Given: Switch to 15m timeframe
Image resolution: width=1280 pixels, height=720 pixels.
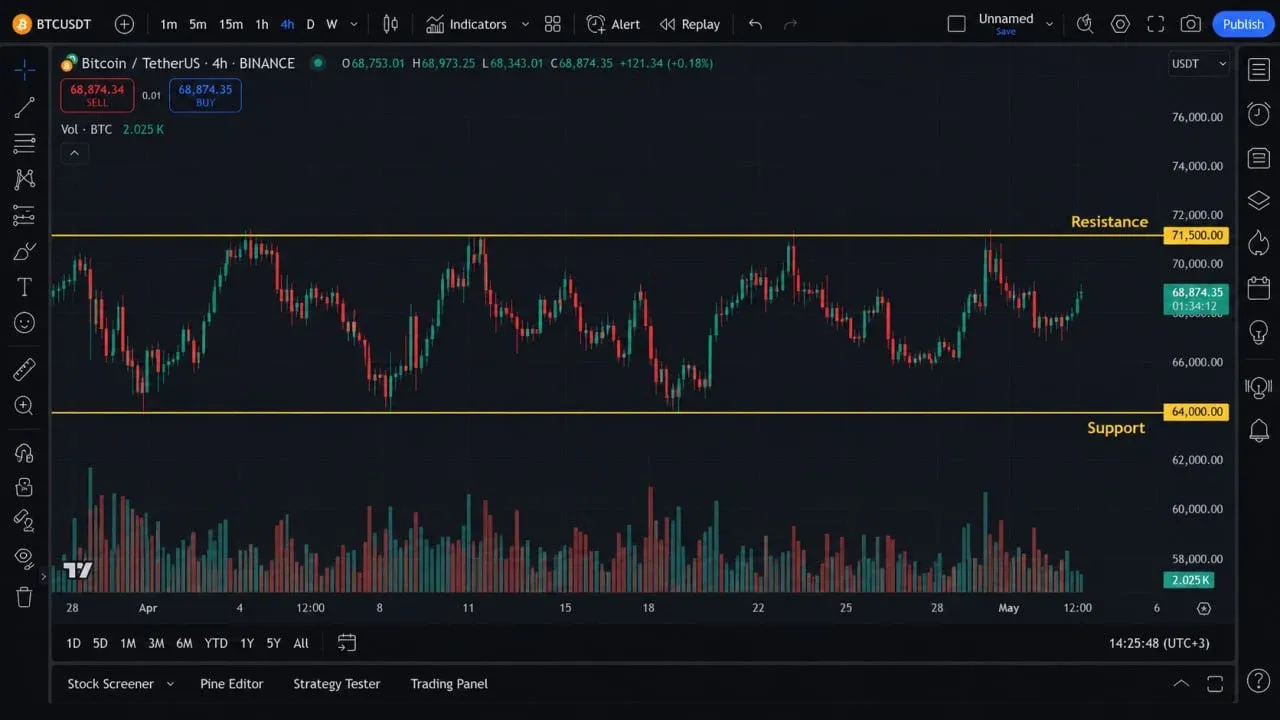Looking at the screenshot, I should [231, 24].
